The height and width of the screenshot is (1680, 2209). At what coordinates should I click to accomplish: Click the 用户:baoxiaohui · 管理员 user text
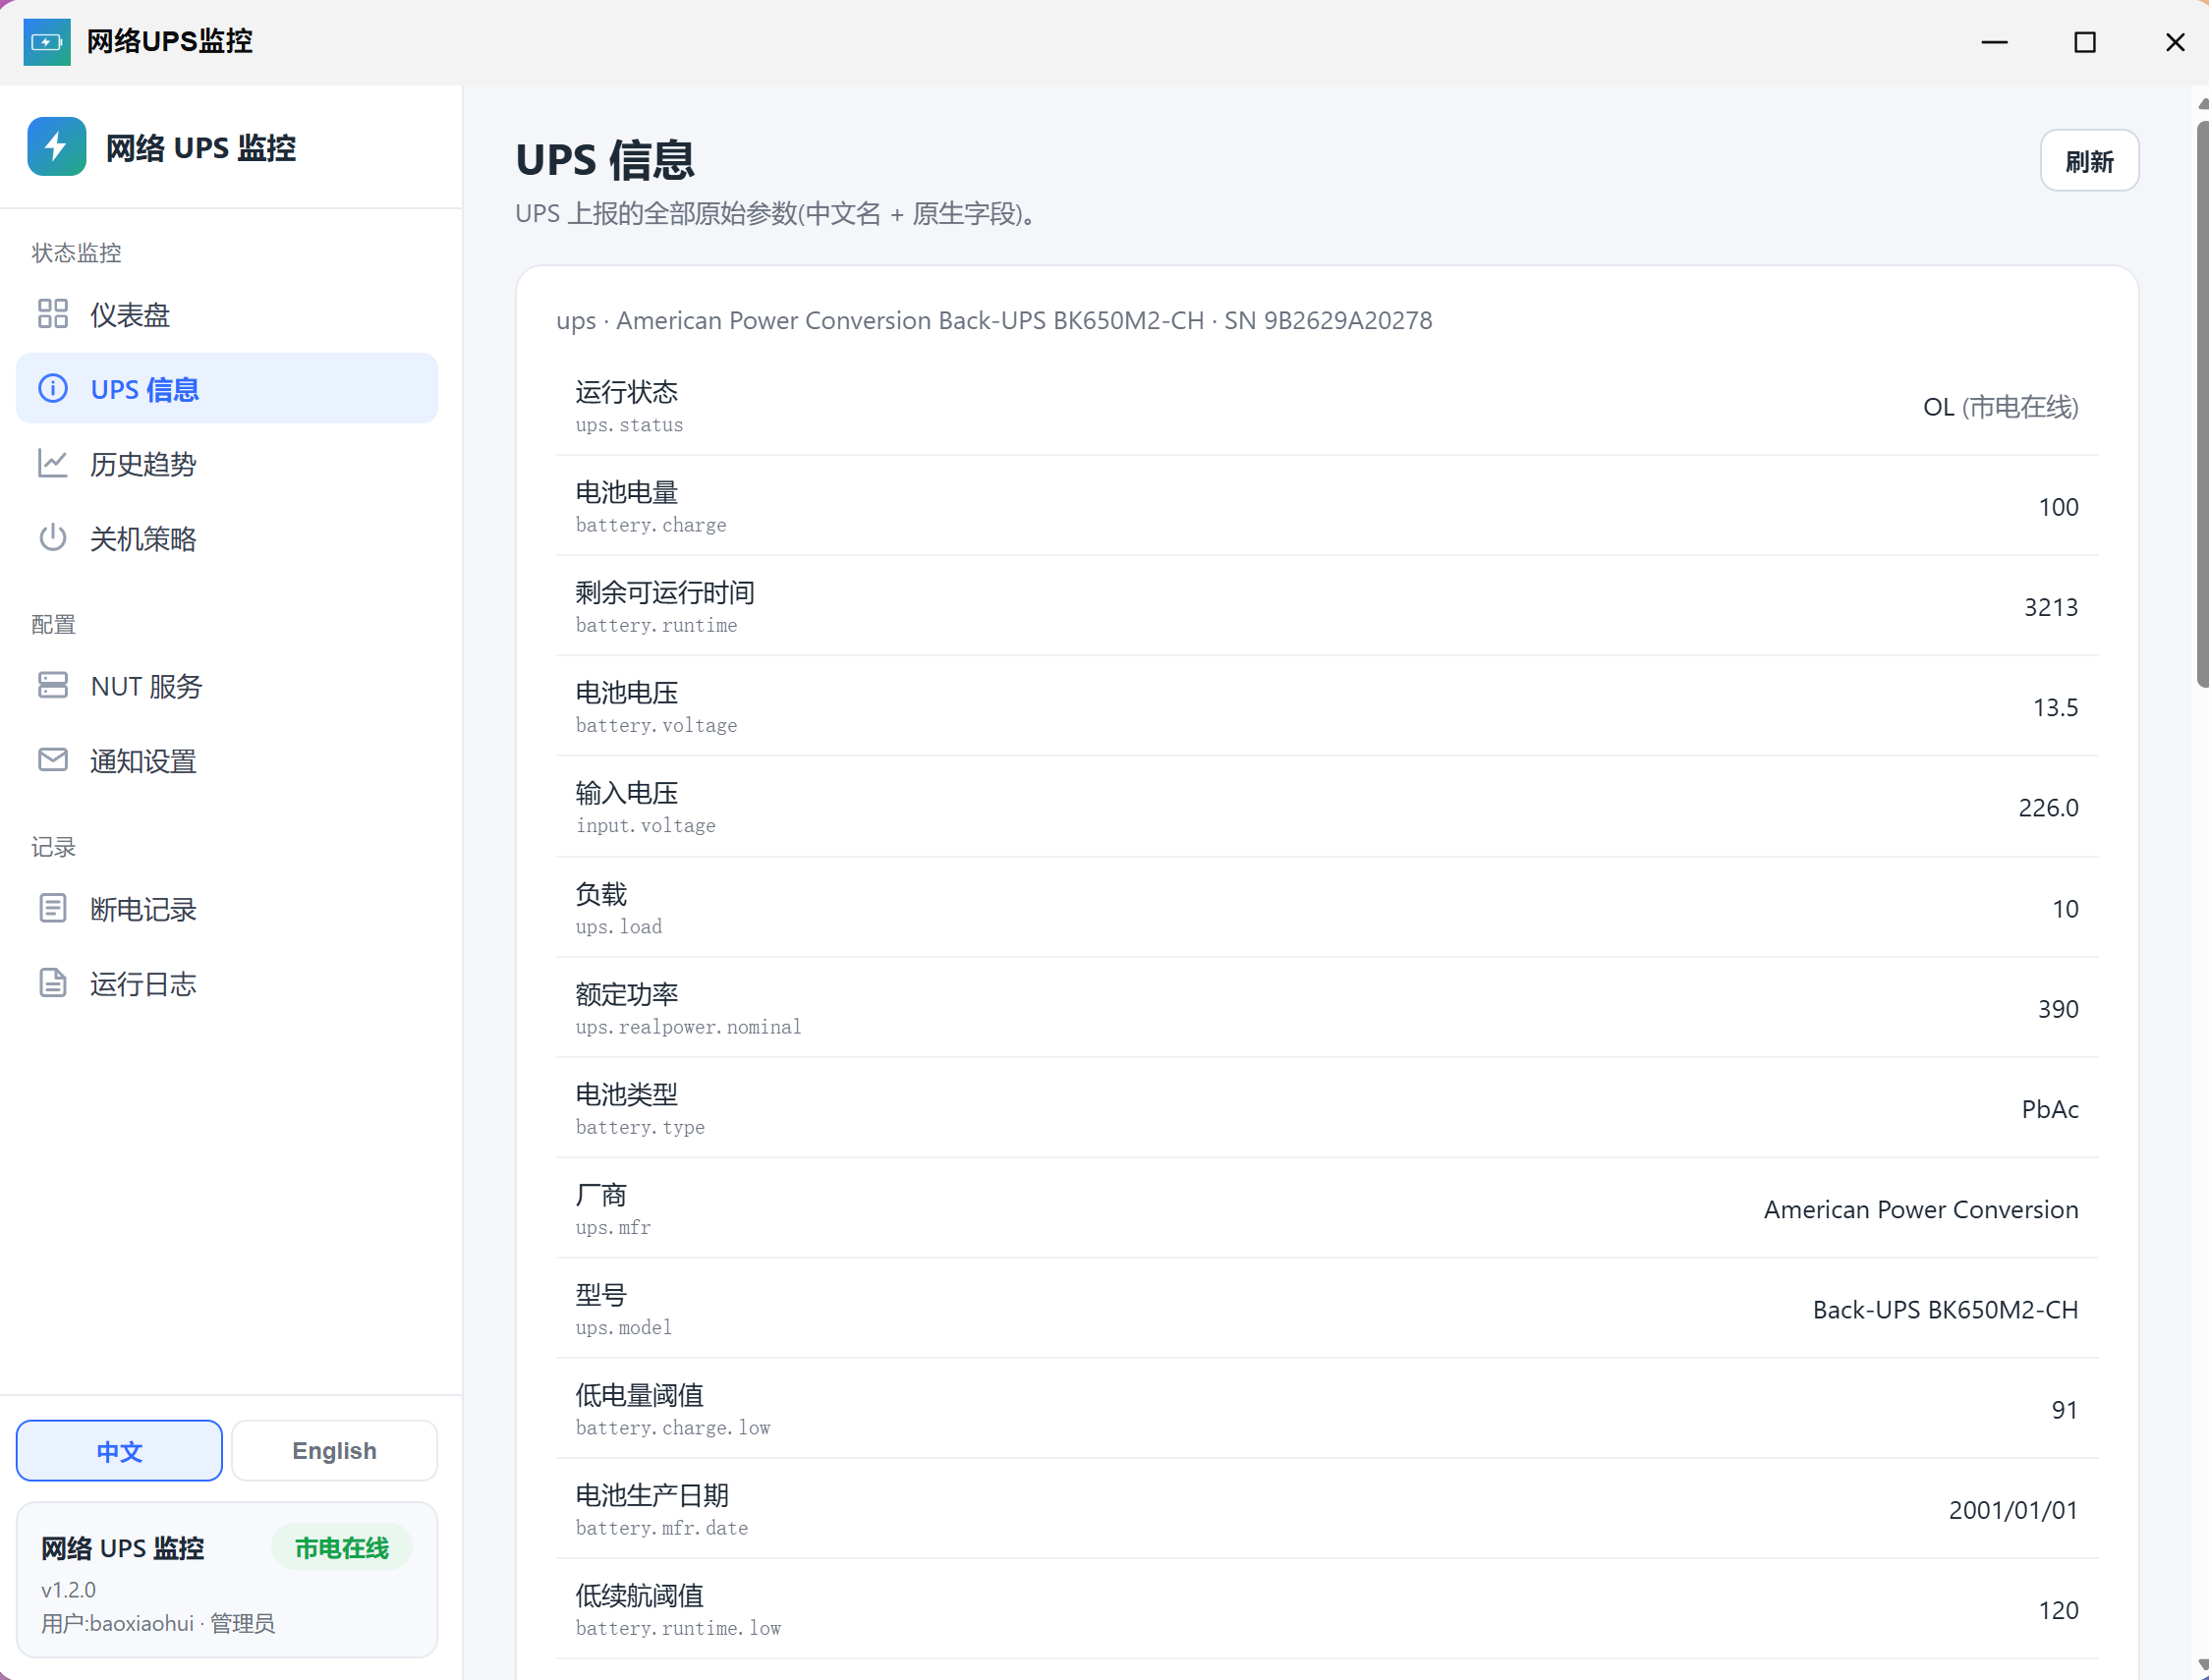pyautogui.click(x=158, y=1623)
